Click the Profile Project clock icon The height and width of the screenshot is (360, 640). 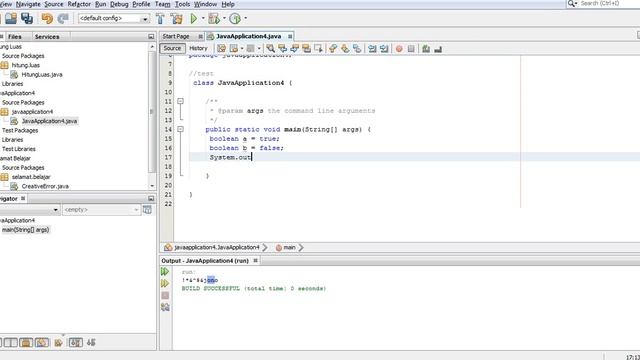click(x=235, y=18)
